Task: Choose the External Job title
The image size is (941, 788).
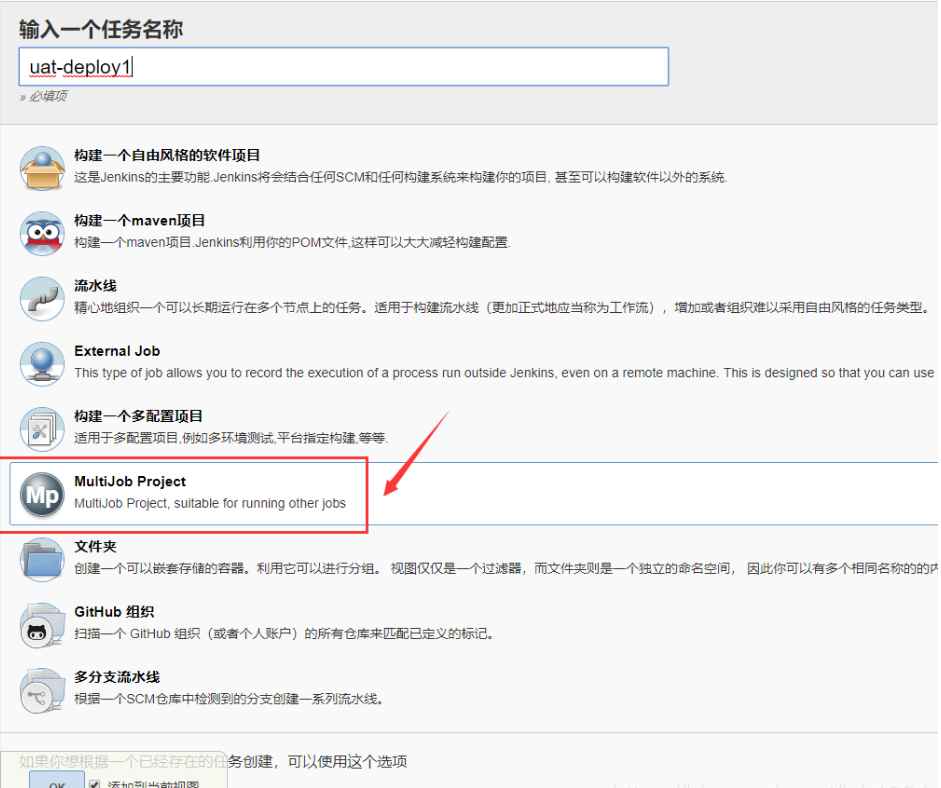Action: (117, 351)
